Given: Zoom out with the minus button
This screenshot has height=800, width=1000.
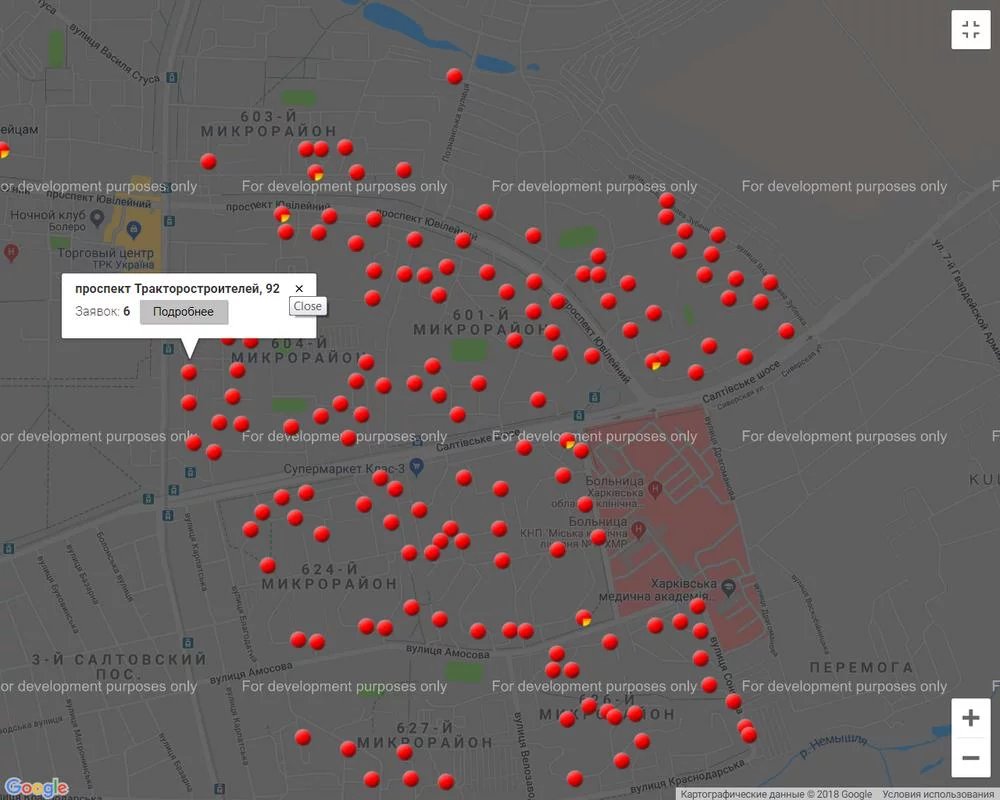Looking at the screenshot, I should tap(970, 758).
